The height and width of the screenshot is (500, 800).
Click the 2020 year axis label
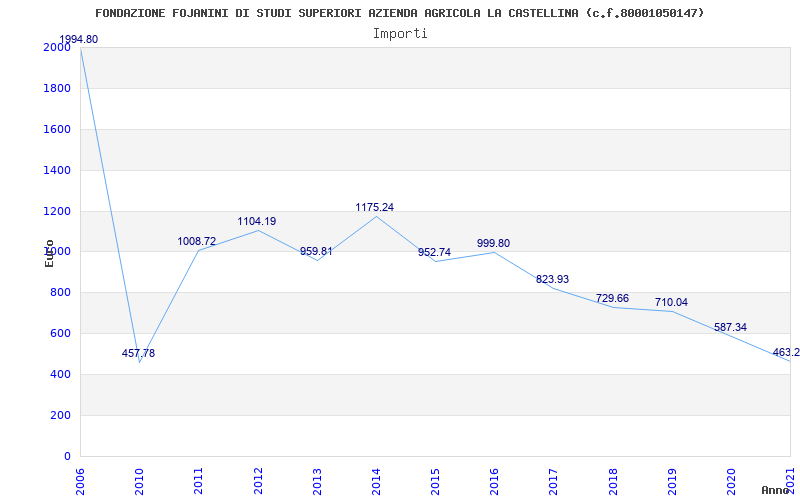[x=732, y=481]
